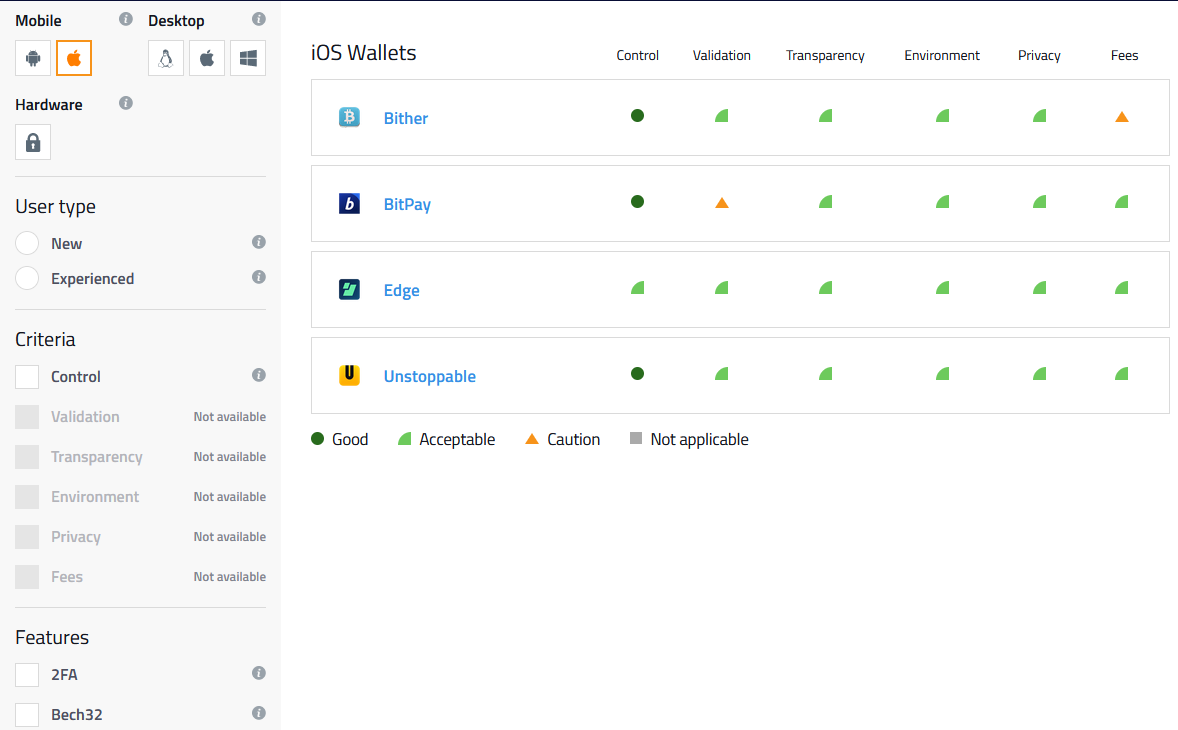The width and height of the screenshot is (1178, 730).
Task: Select the Android mobile platform icon
Action: [33, 59]
